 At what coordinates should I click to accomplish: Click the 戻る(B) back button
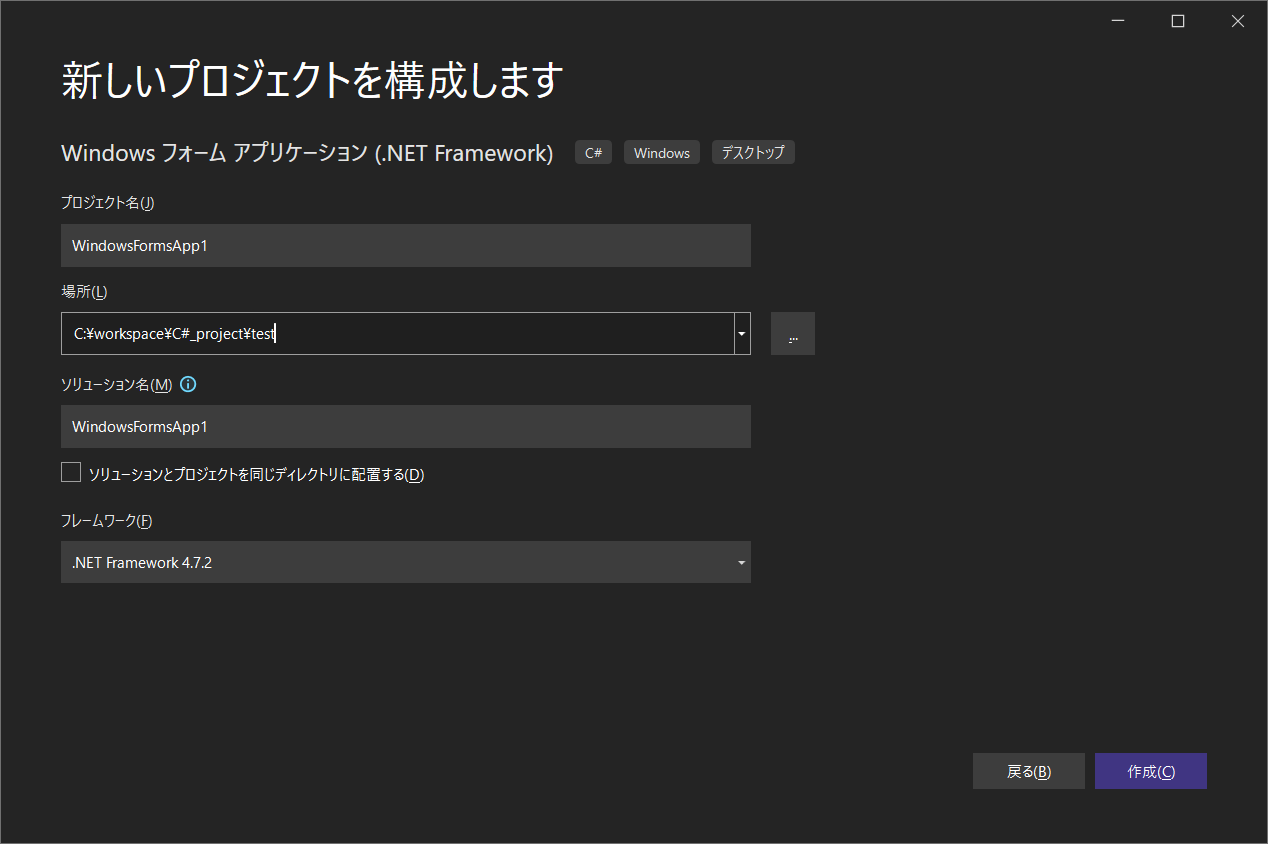(1029, 771)
